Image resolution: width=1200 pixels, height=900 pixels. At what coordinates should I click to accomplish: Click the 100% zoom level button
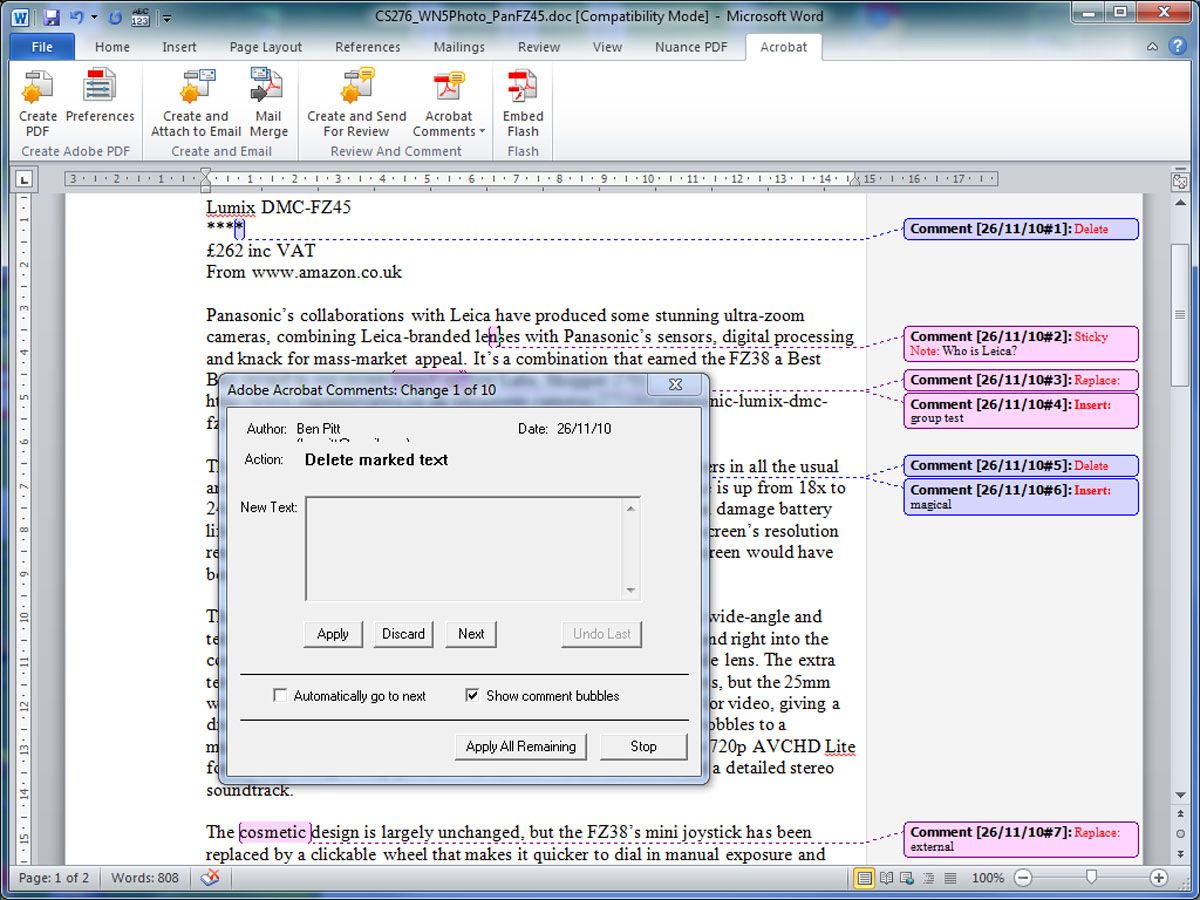[x=987, y=878]
